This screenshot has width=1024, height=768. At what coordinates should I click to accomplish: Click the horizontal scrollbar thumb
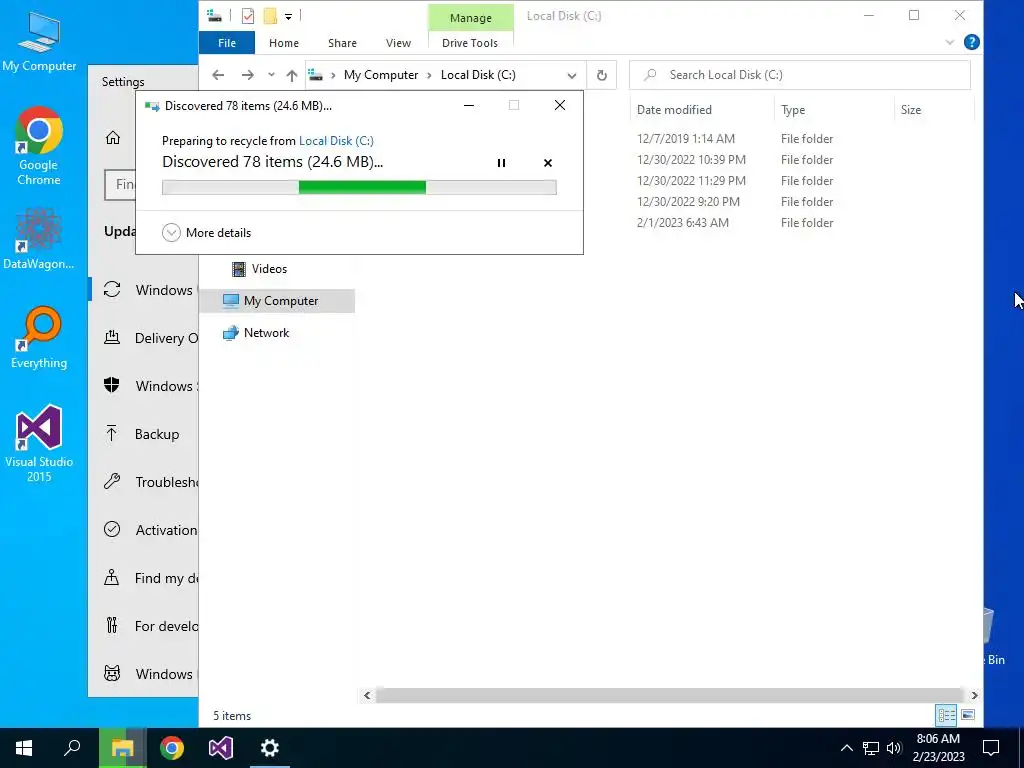coord(669,696)
